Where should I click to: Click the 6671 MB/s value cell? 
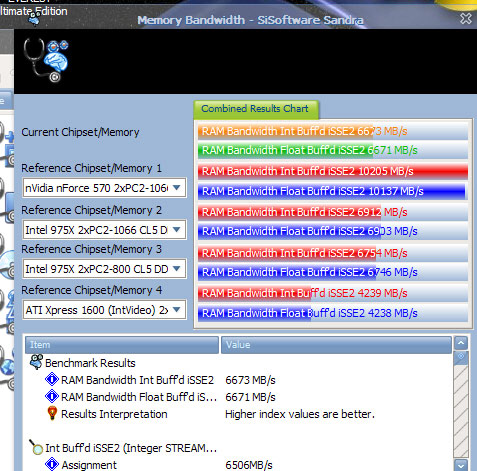[250, 397]
